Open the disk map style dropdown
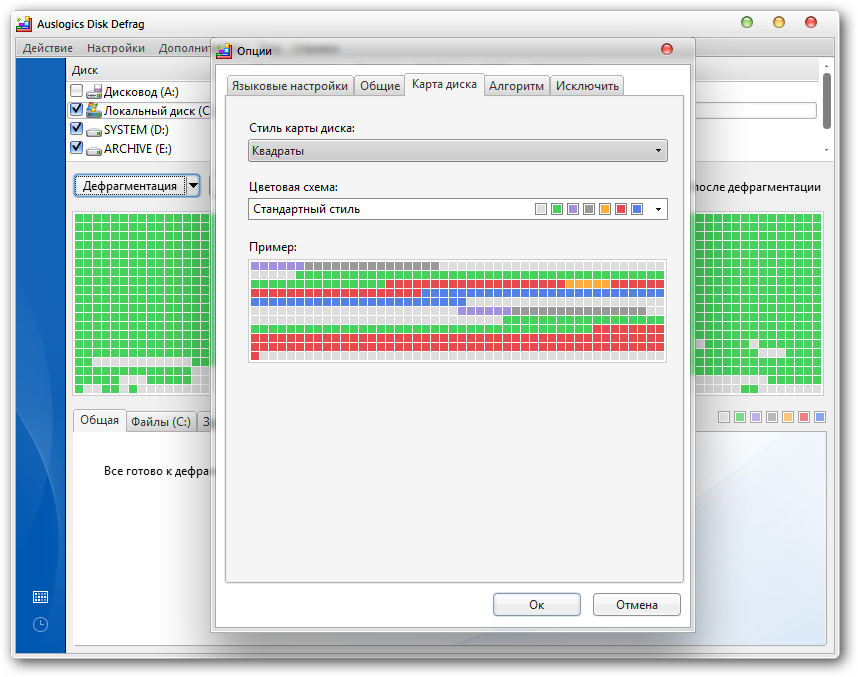Viewport: 858px width, 677px height. [457, 151]
